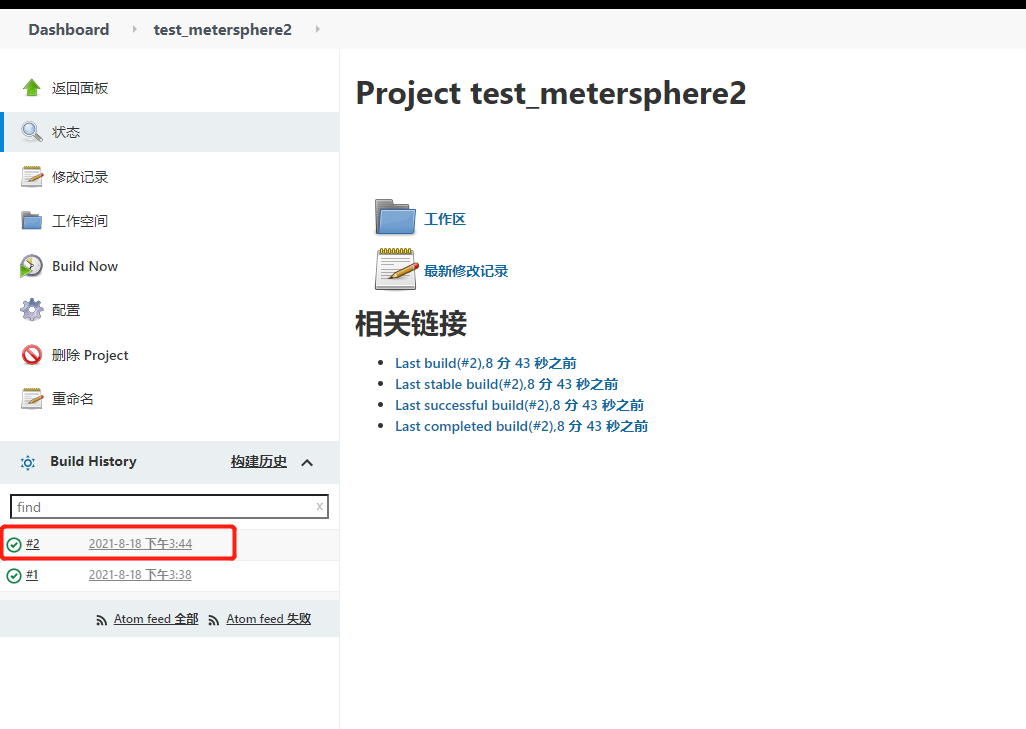Click the green success checkmark next to build #1
Viewport: 1026px width, 729px height.
click(x=14, y=575)
